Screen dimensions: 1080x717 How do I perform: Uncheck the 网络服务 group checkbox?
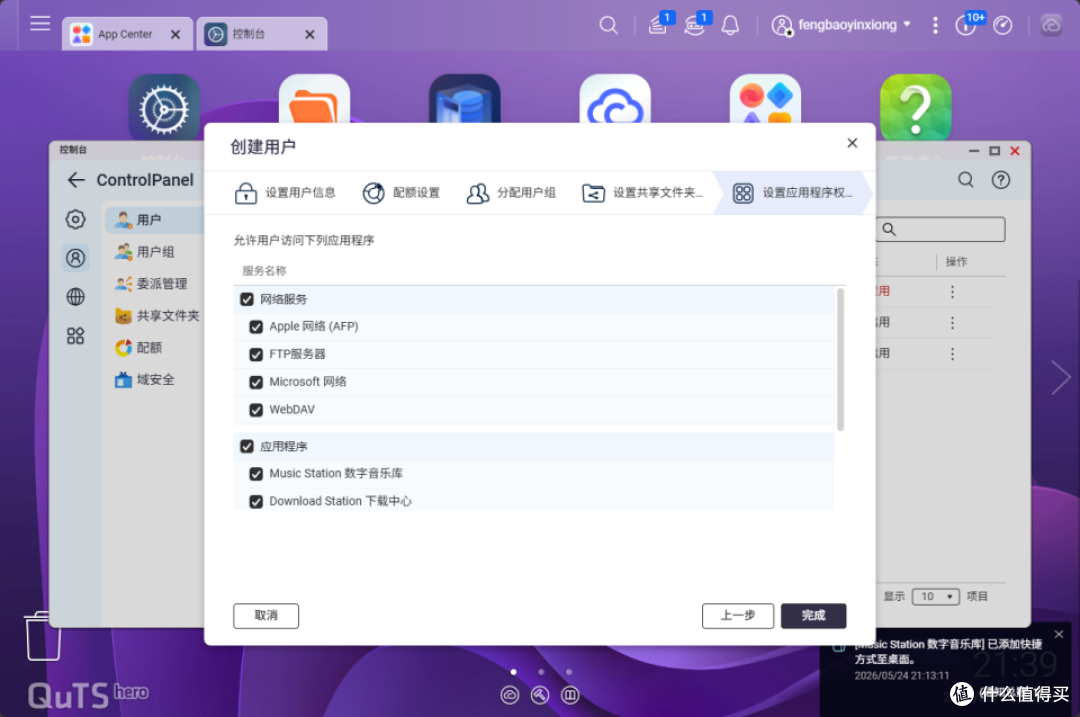click(247, 299)
